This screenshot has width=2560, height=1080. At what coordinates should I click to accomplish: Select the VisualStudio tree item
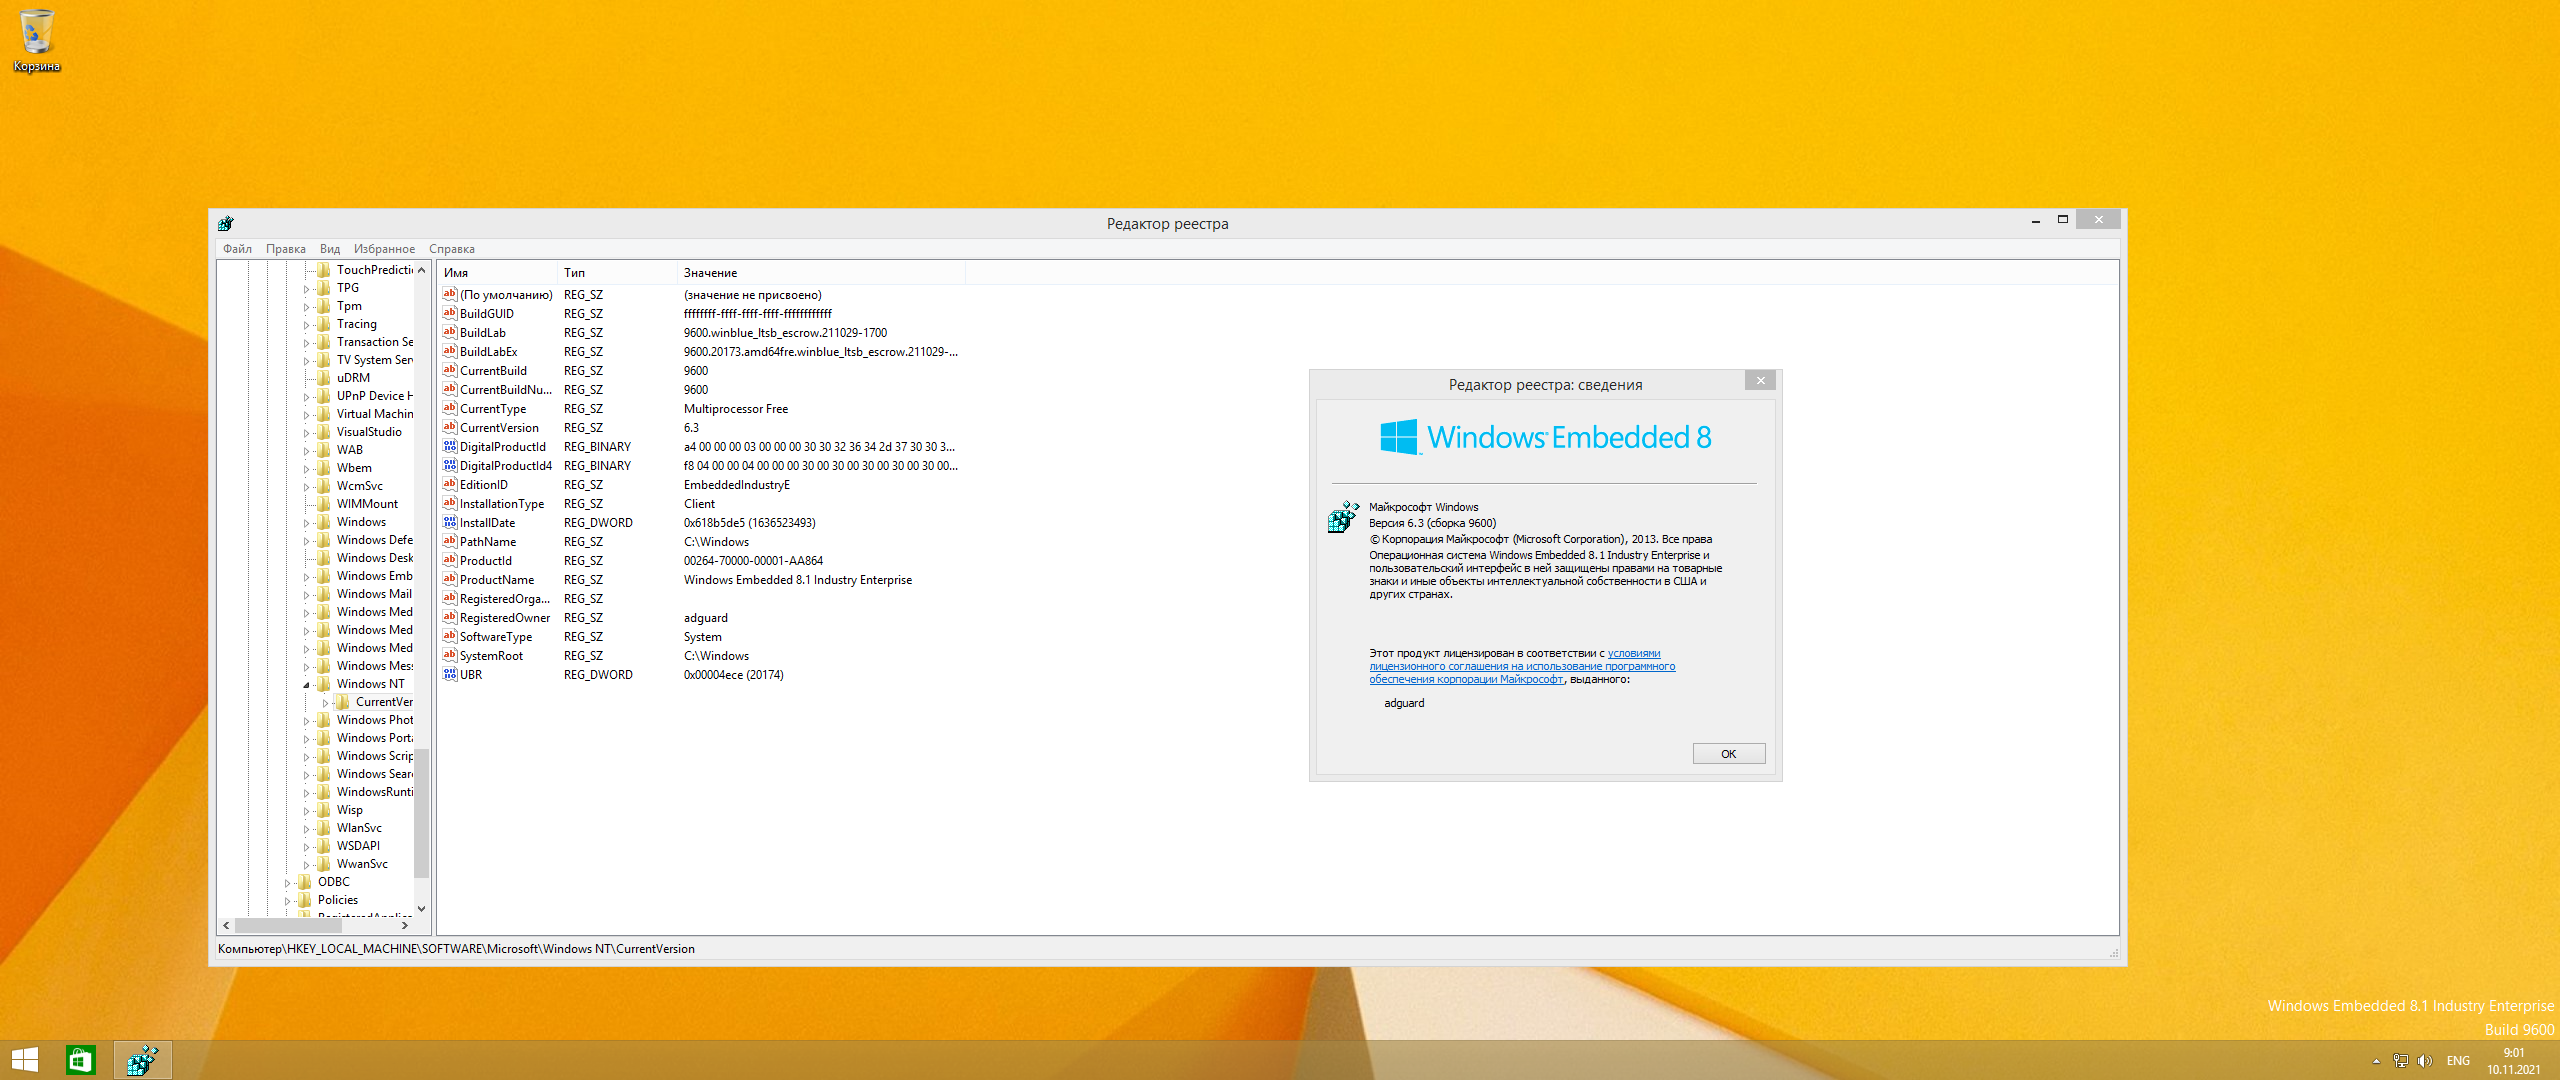coord(369,432)
